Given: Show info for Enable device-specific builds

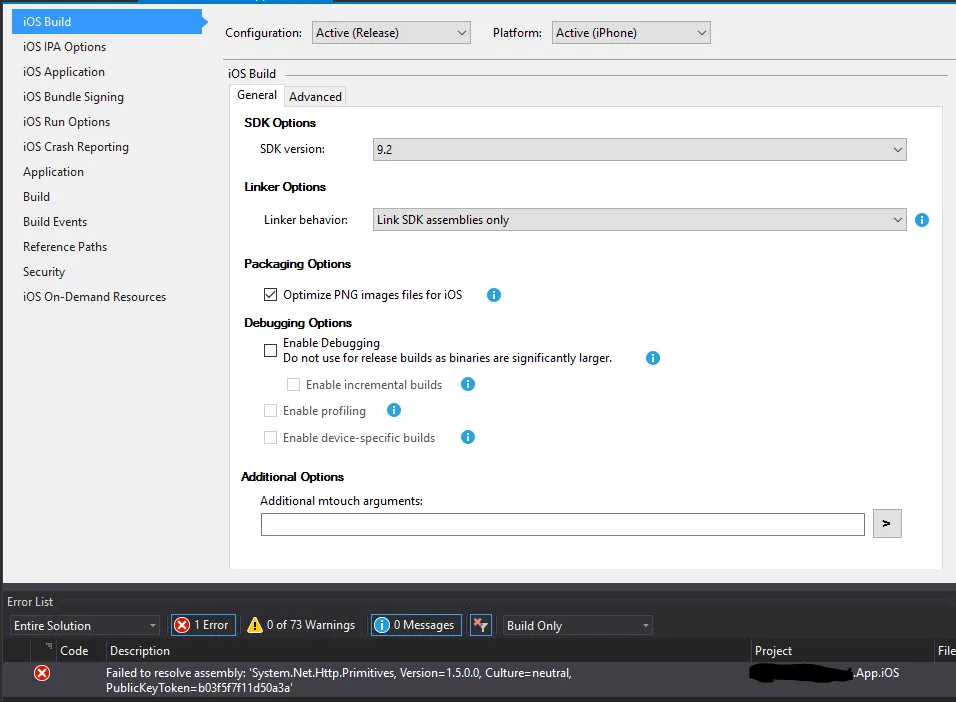Looking at the screenshot, I should click(x=468, y=437).
